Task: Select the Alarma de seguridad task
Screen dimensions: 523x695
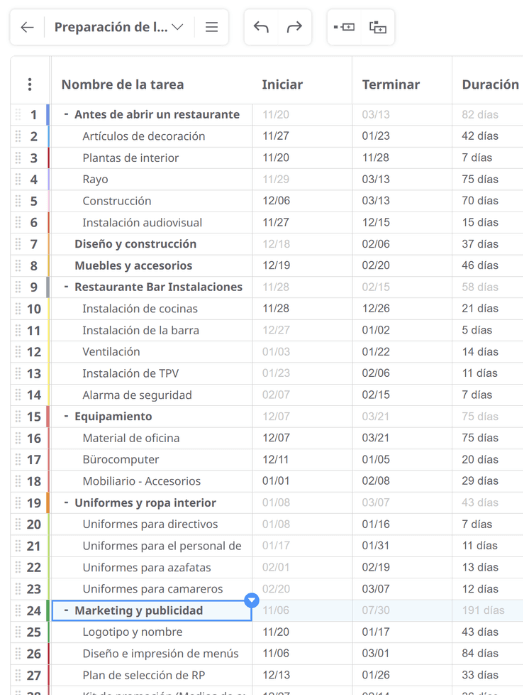Action: (x=137, y=395)
